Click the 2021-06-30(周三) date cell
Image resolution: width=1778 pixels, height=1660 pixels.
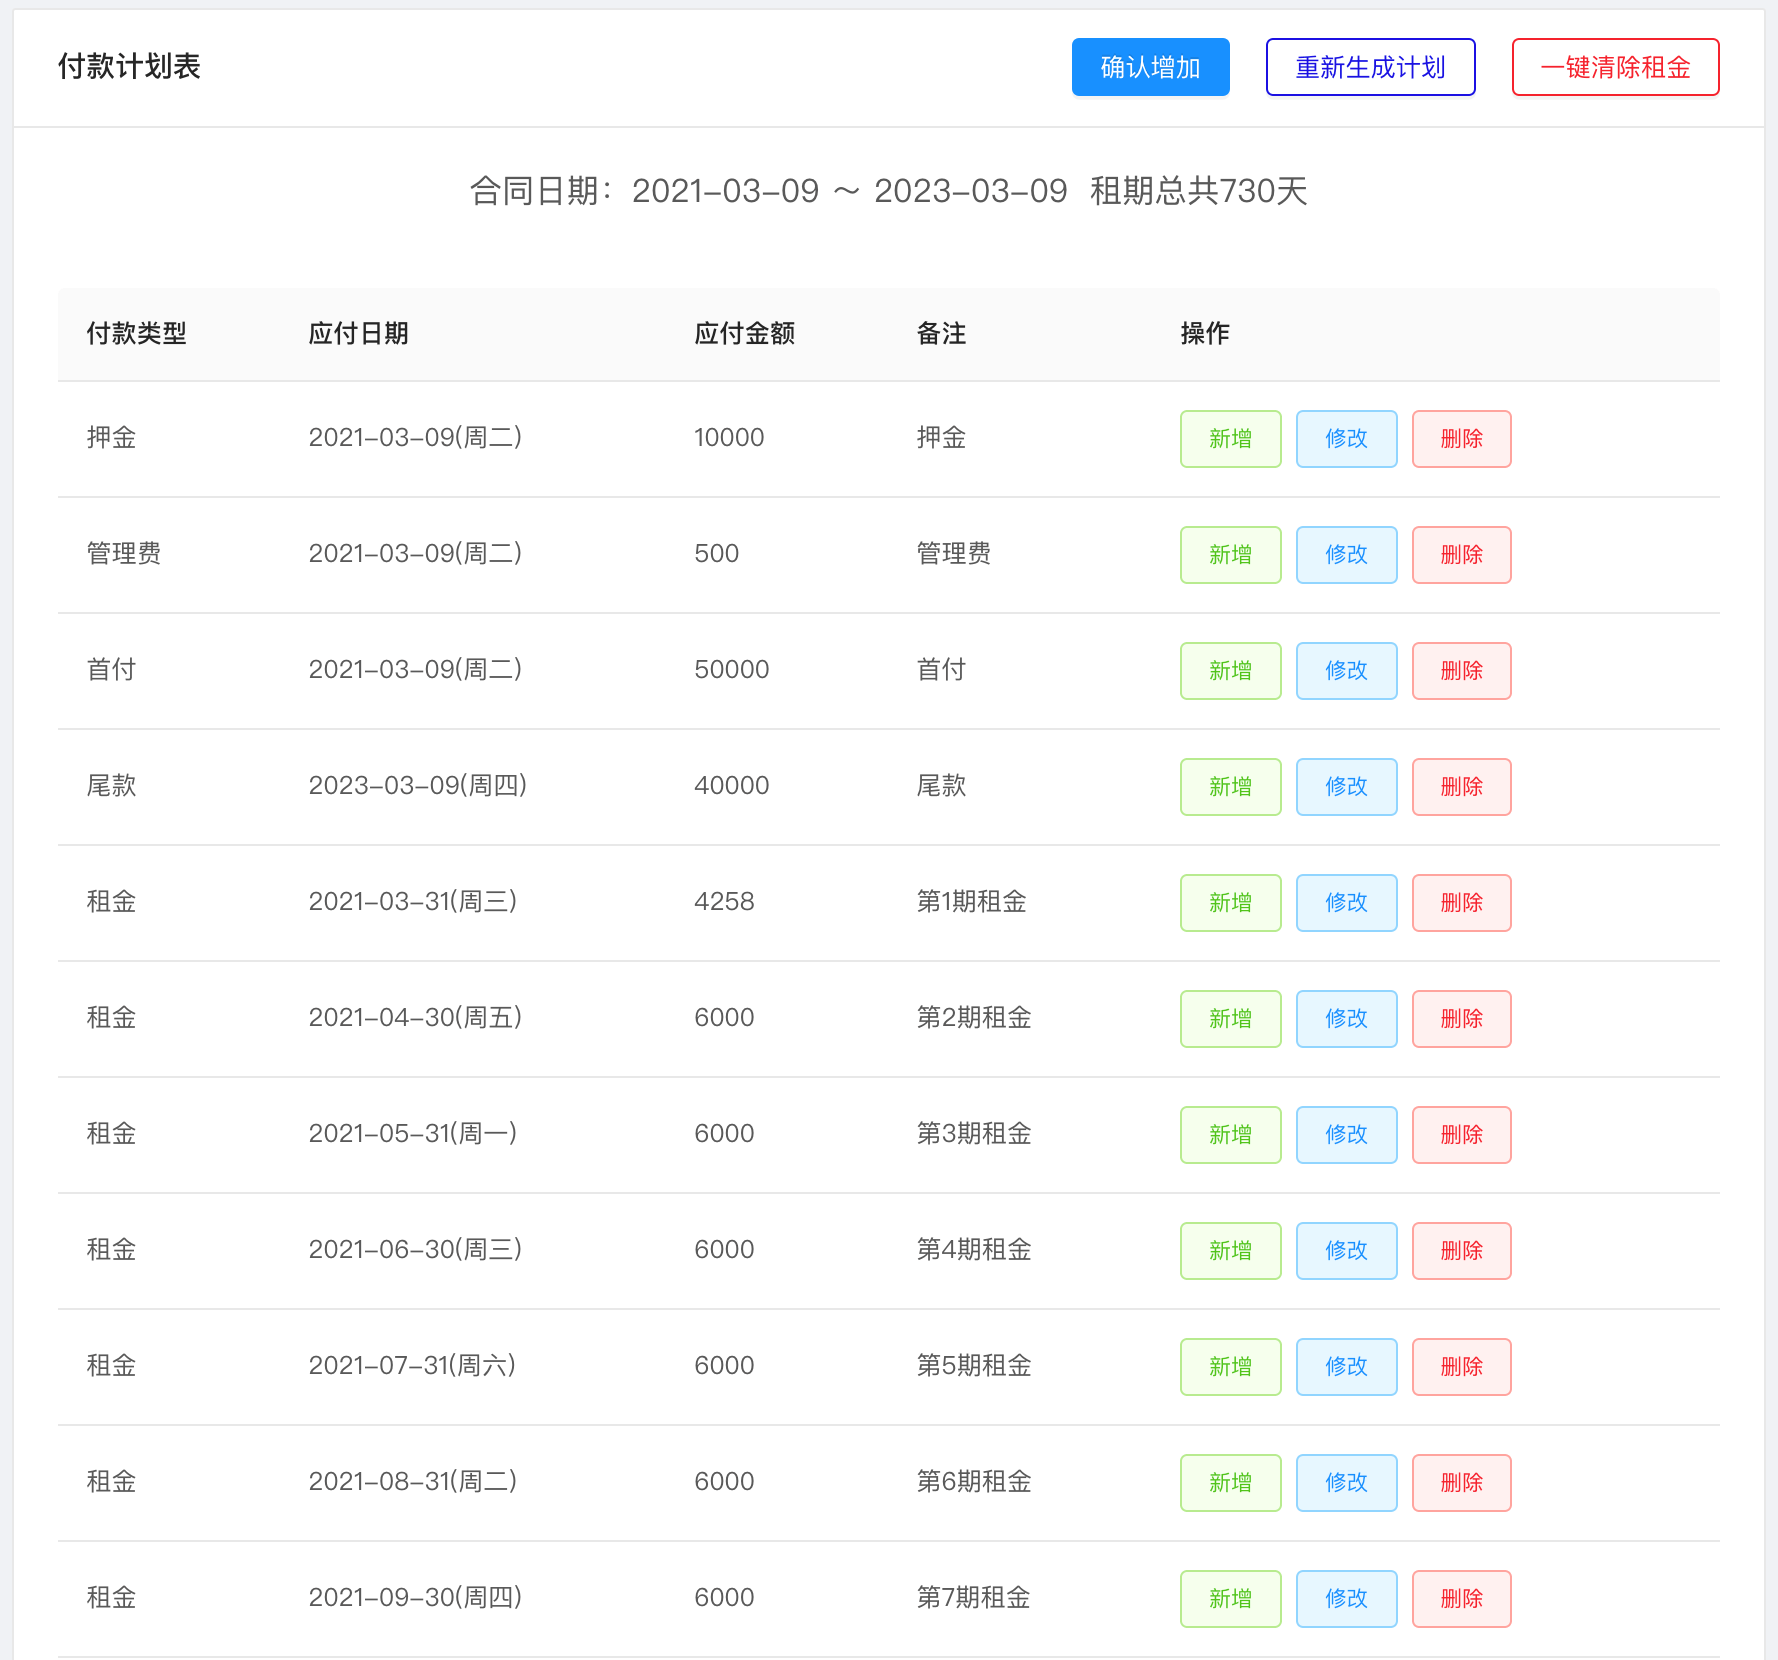(415, 1250)
